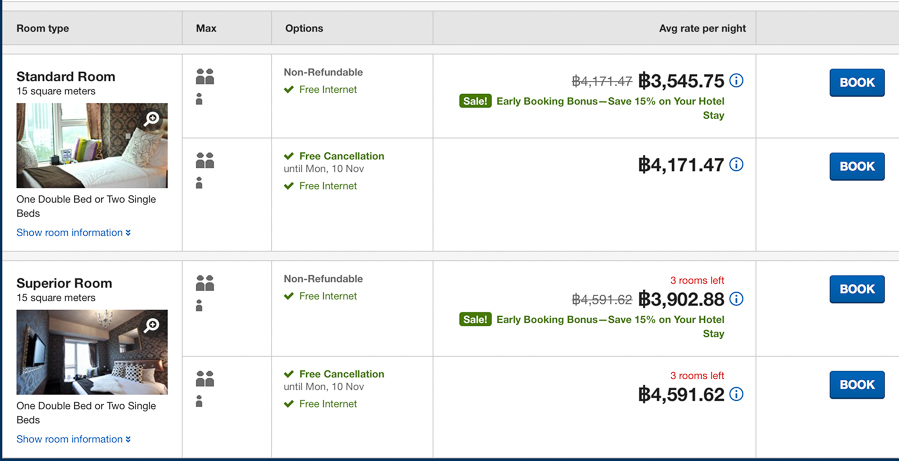Book Standard Room at ฿3,545.75

point(857,83)
